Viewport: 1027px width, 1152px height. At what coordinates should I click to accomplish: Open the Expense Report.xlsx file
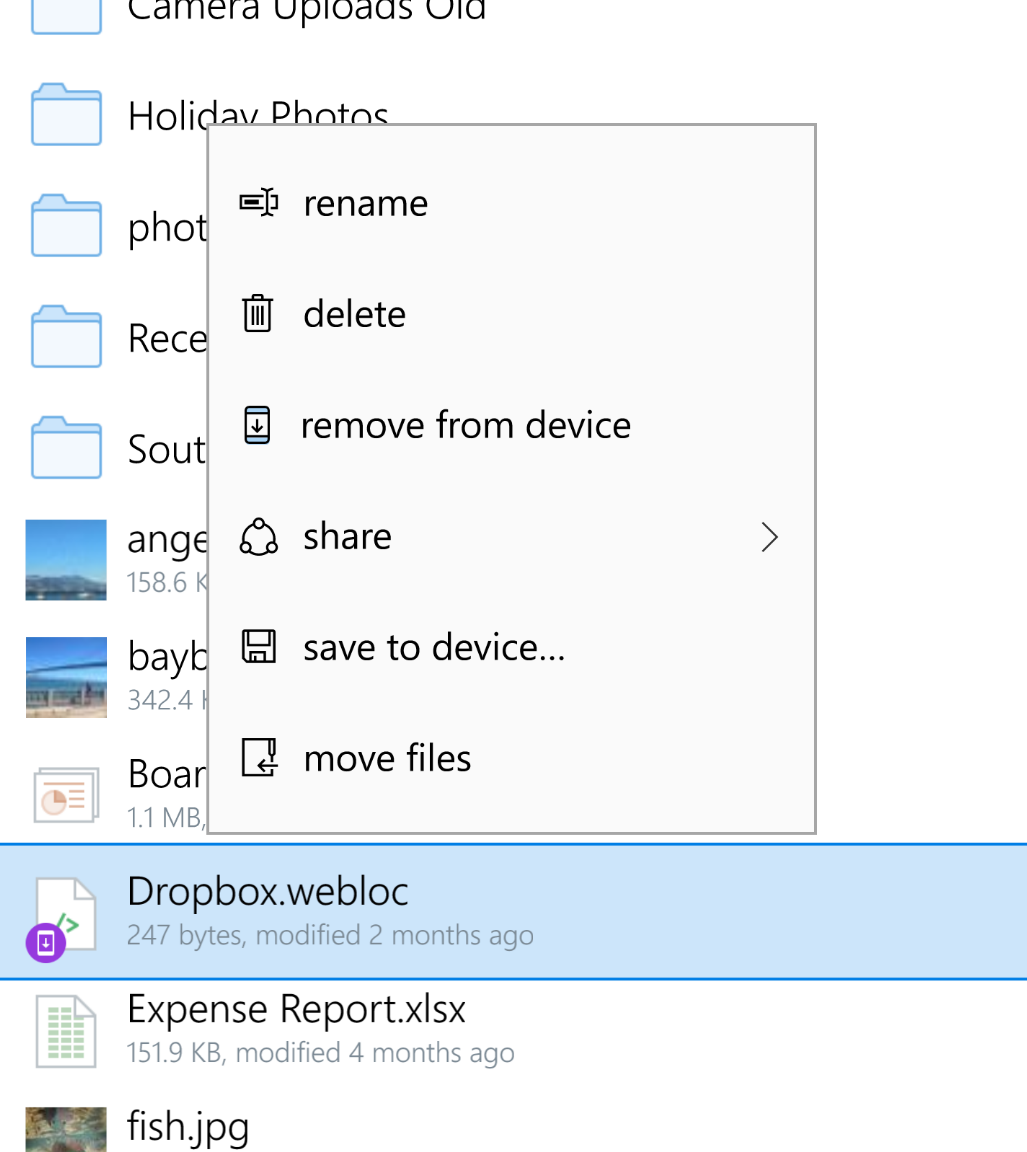pos(514,1031)
